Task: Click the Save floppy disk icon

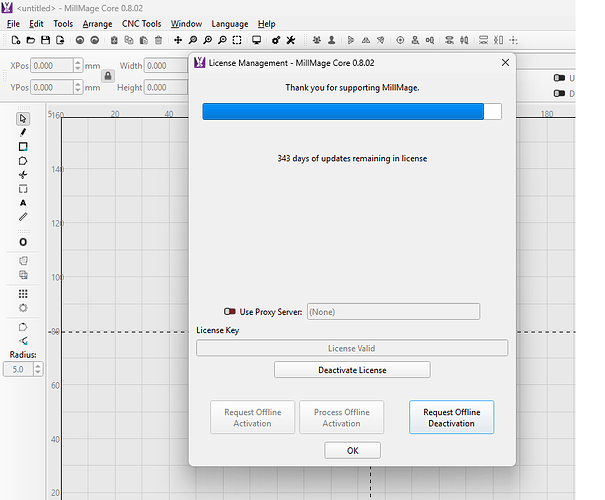Action: coord(46,40)
